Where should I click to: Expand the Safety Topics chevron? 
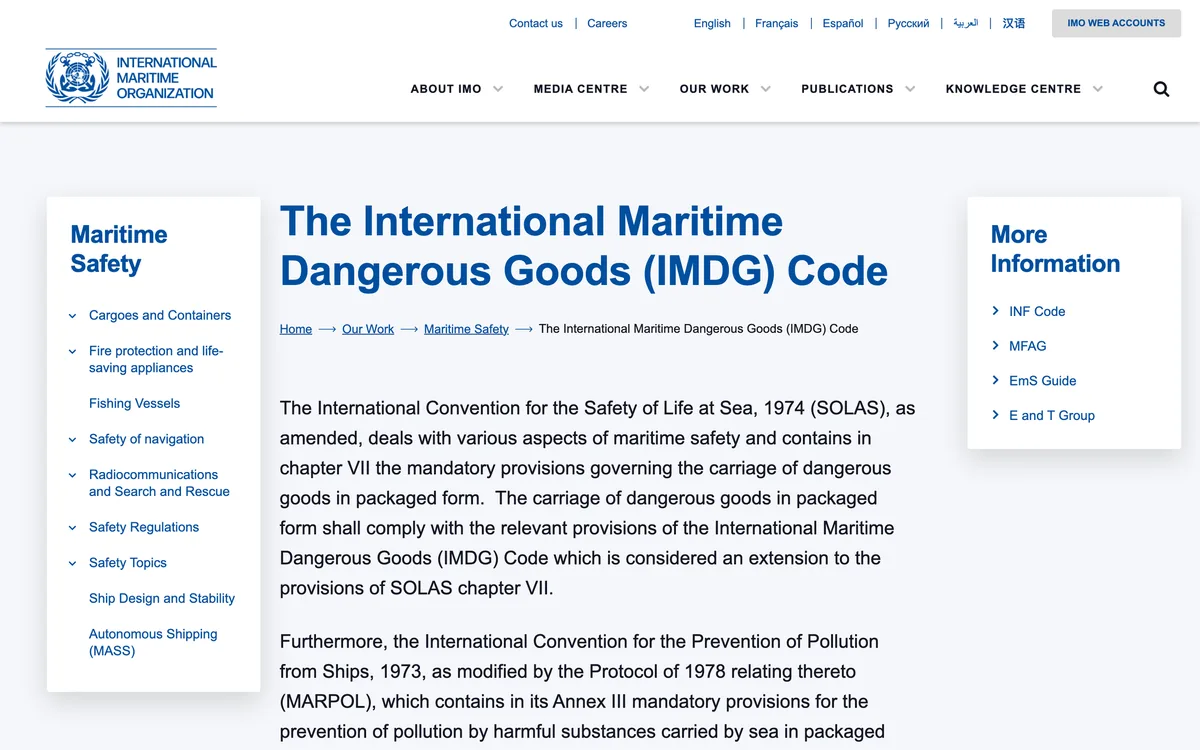[x=72, y=564]
